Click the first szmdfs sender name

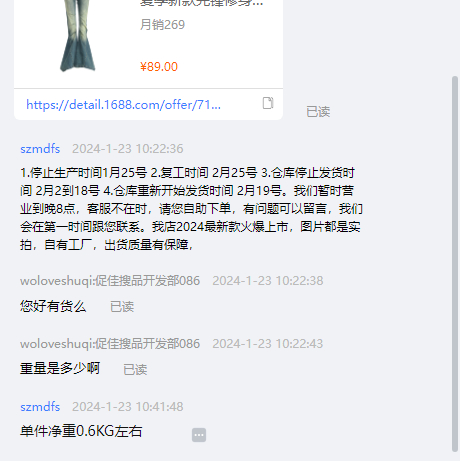click(x=40, y=149)
